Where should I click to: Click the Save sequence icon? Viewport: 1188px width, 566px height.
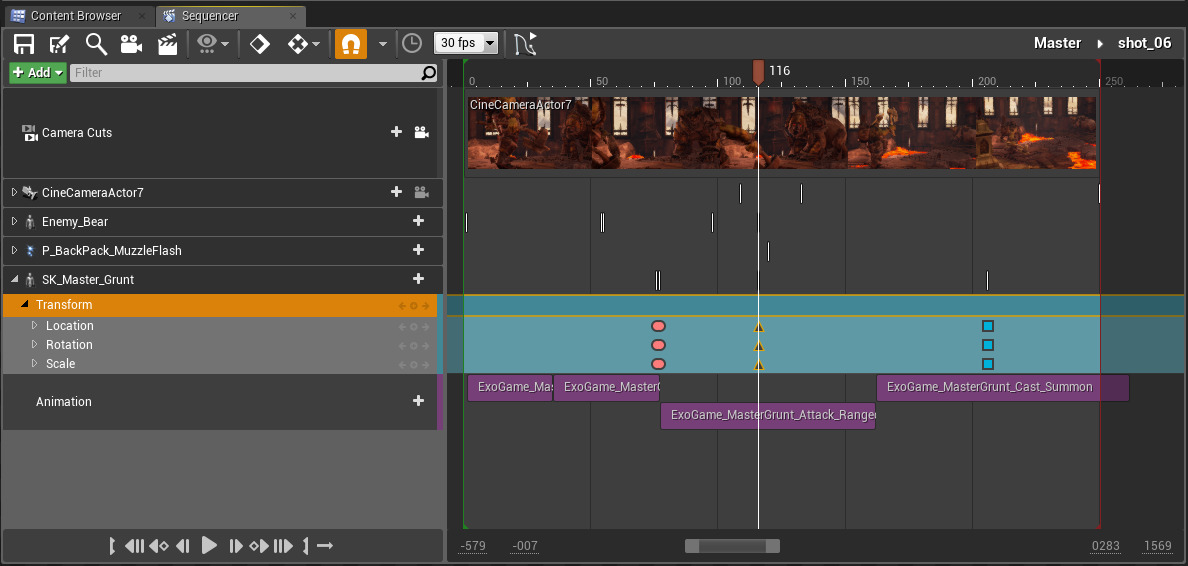25,43
